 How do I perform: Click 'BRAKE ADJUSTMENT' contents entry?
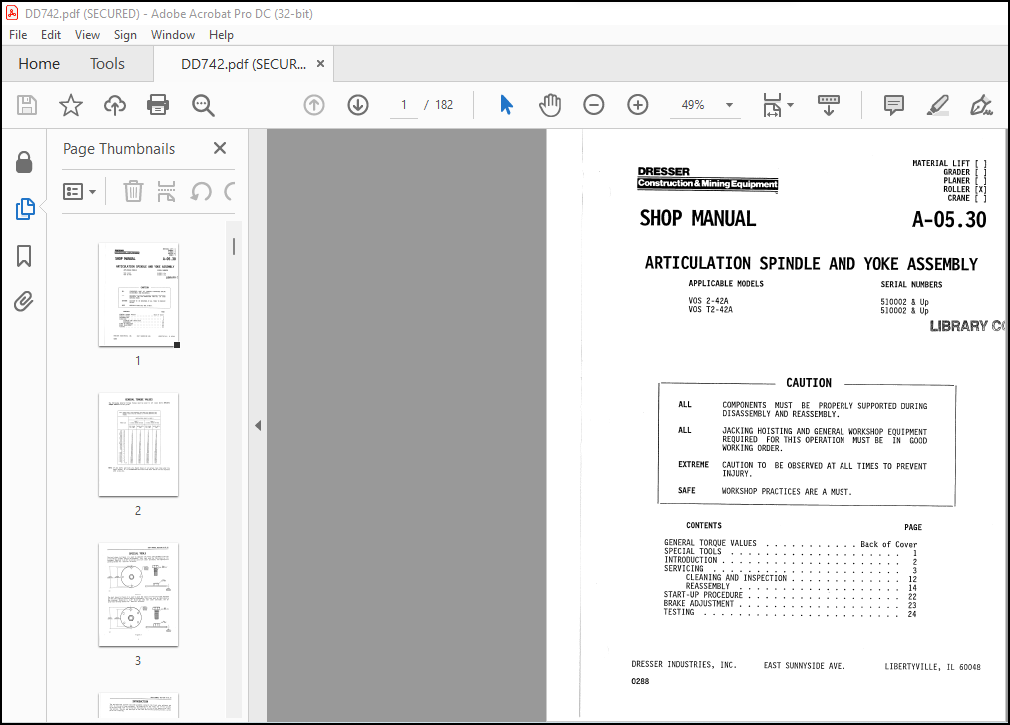698,603
